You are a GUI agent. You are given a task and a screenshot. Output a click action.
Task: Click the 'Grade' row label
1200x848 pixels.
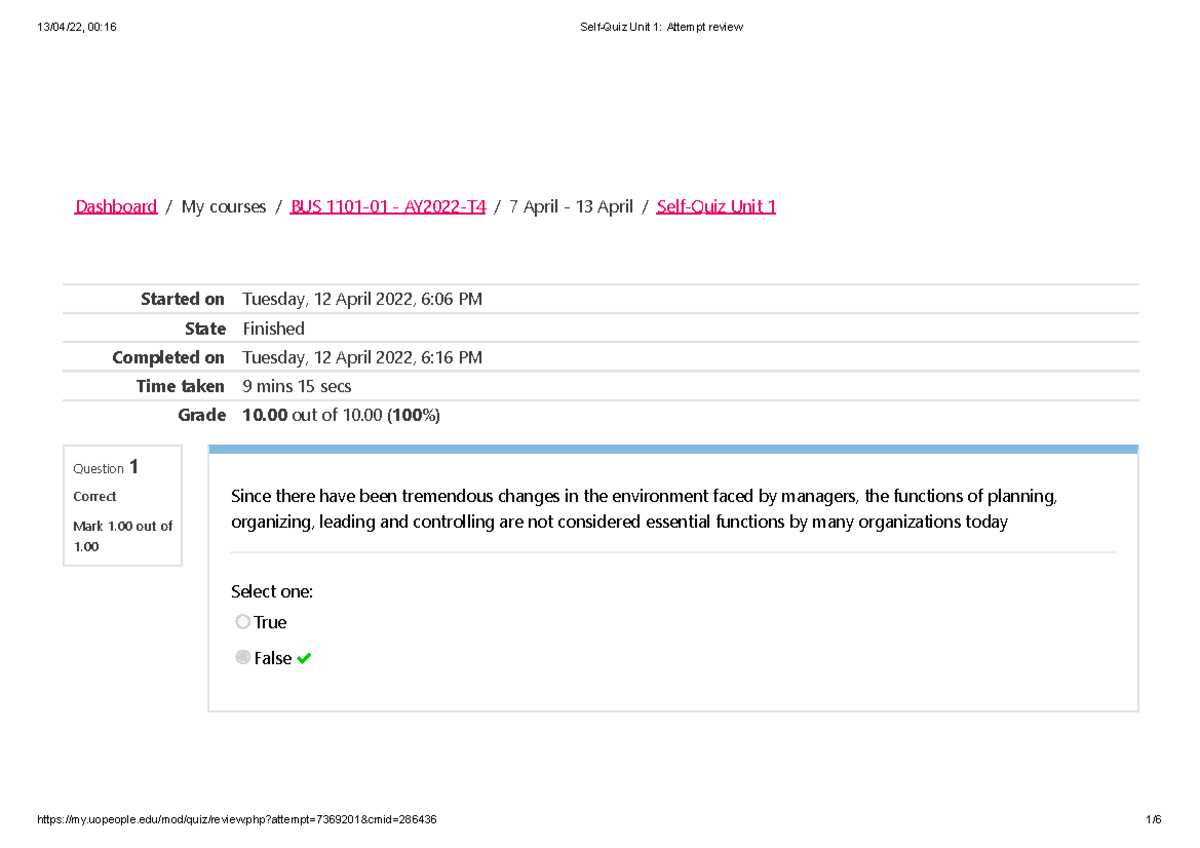tap(204, 415)
